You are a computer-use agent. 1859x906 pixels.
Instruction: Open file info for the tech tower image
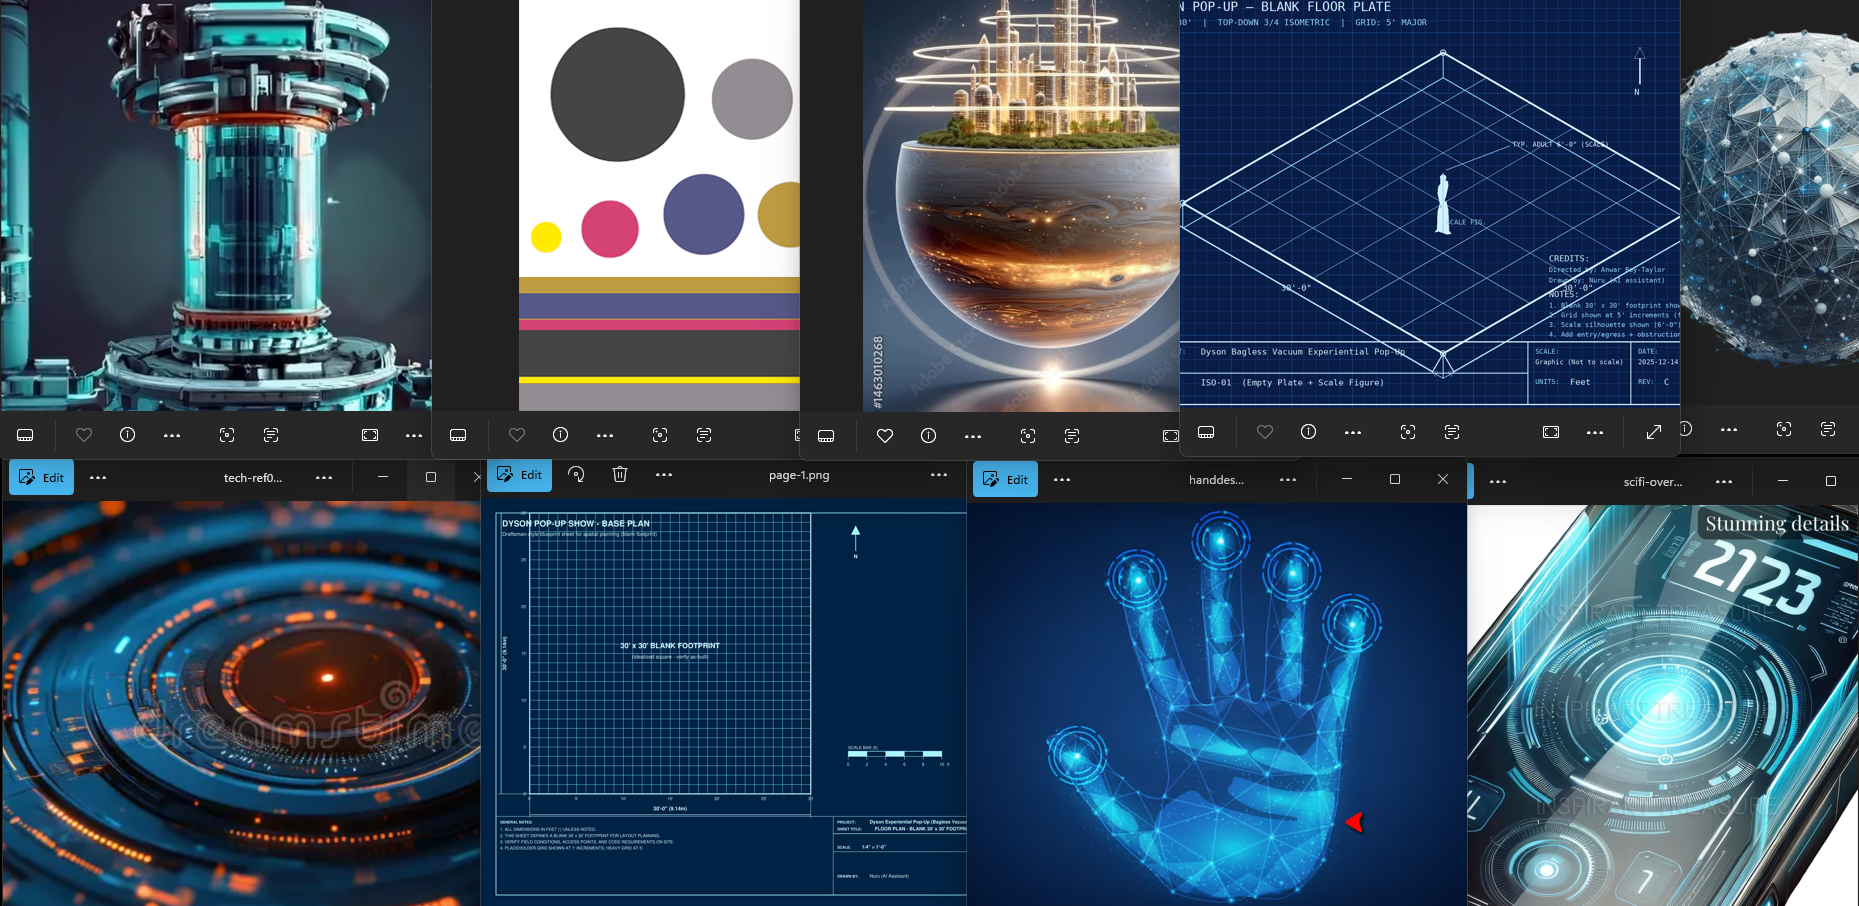point(128,435)
